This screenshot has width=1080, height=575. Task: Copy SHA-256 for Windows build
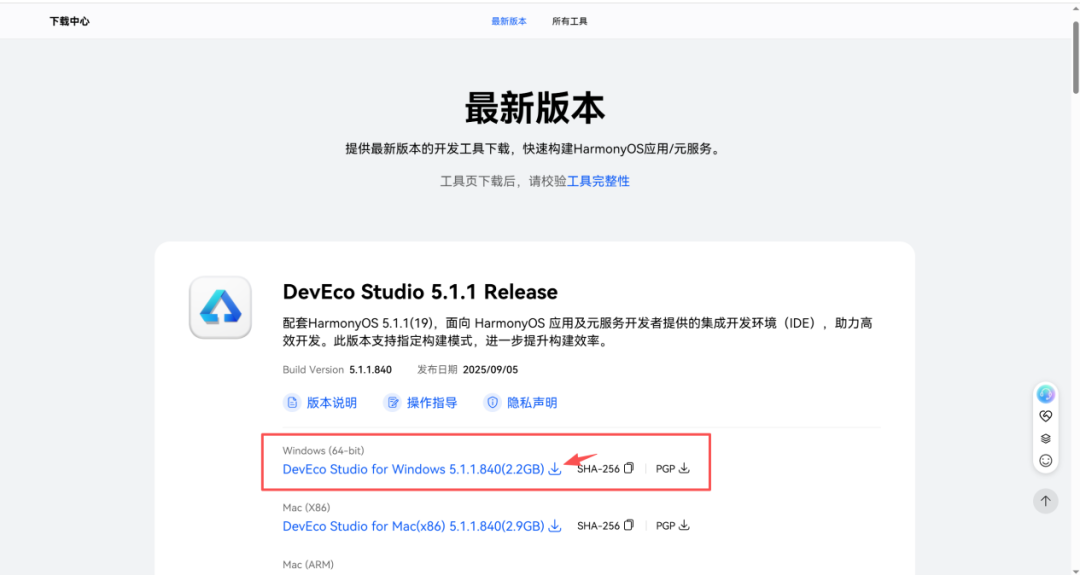629,468
